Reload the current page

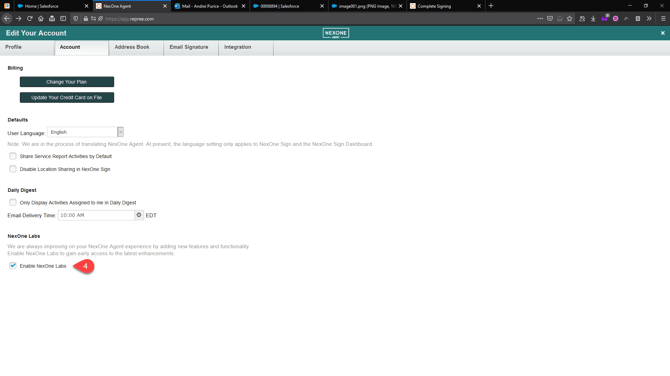point(29,19)
